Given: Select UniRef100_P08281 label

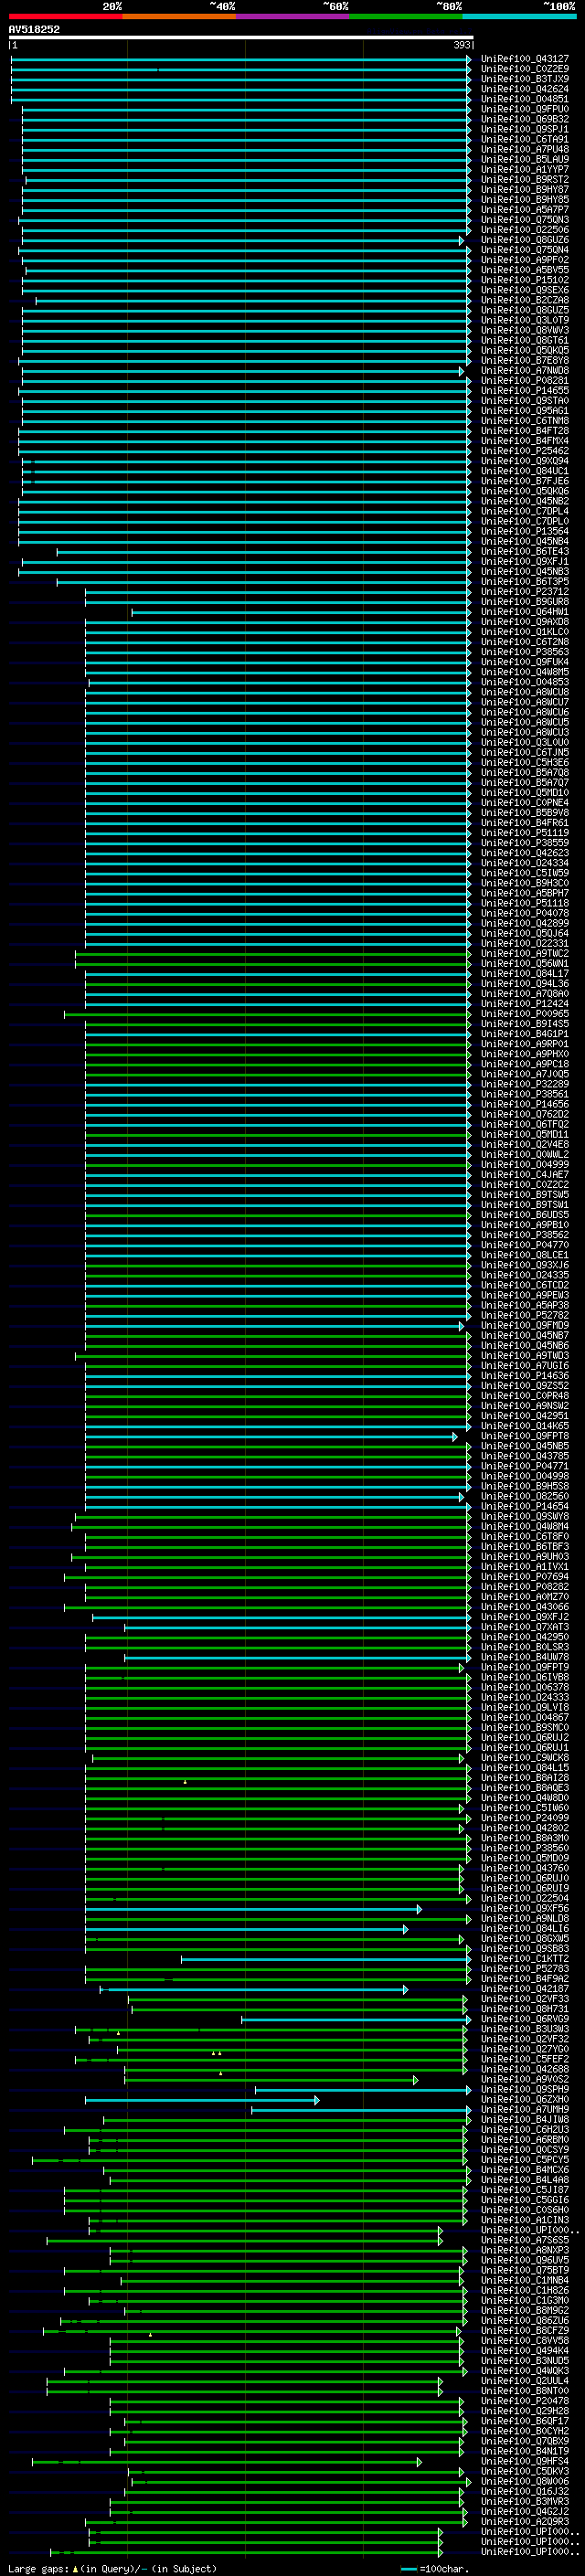Looking at the screenshot, I should point(525,380).
